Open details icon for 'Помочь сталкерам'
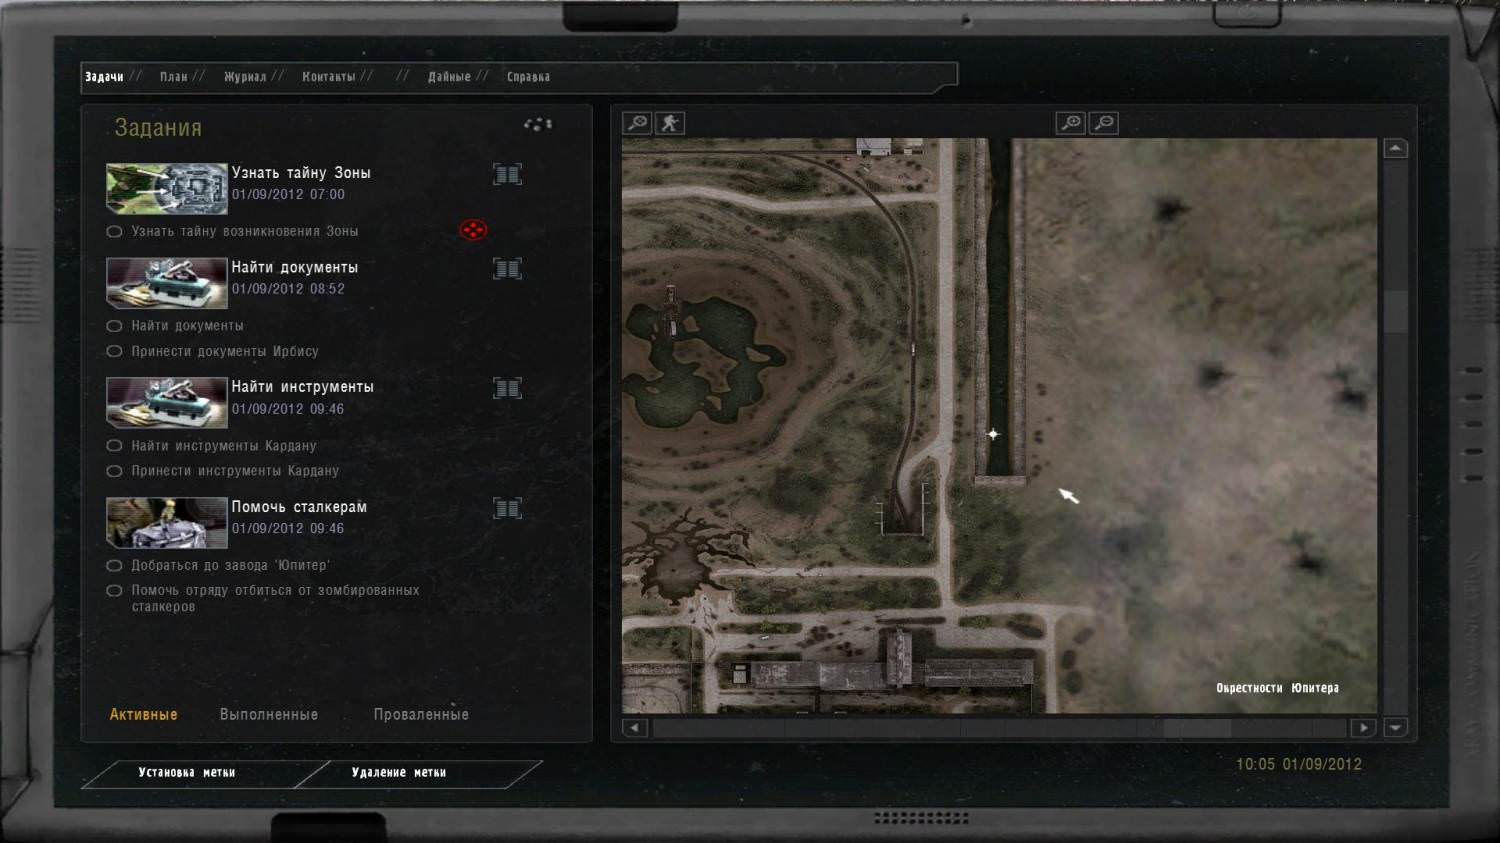The height and width of the screenshot is (843, 1500). 507,508
